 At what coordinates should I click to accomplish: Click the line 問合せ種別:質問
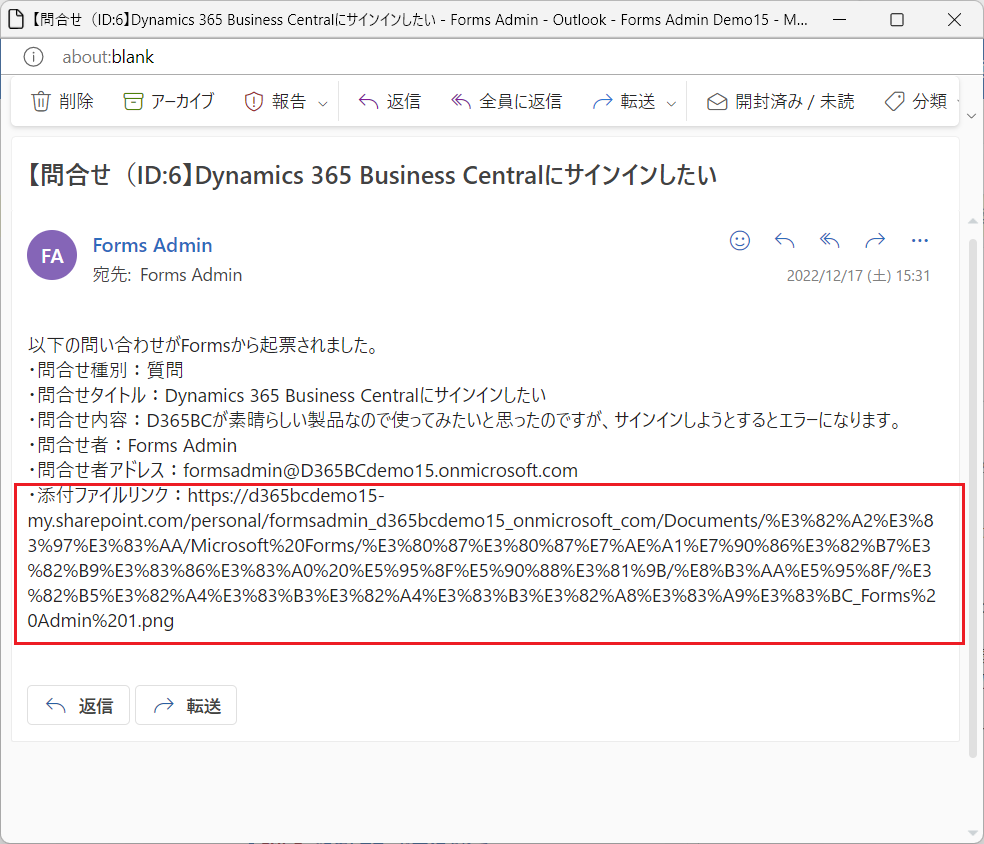tap(105, 370)
